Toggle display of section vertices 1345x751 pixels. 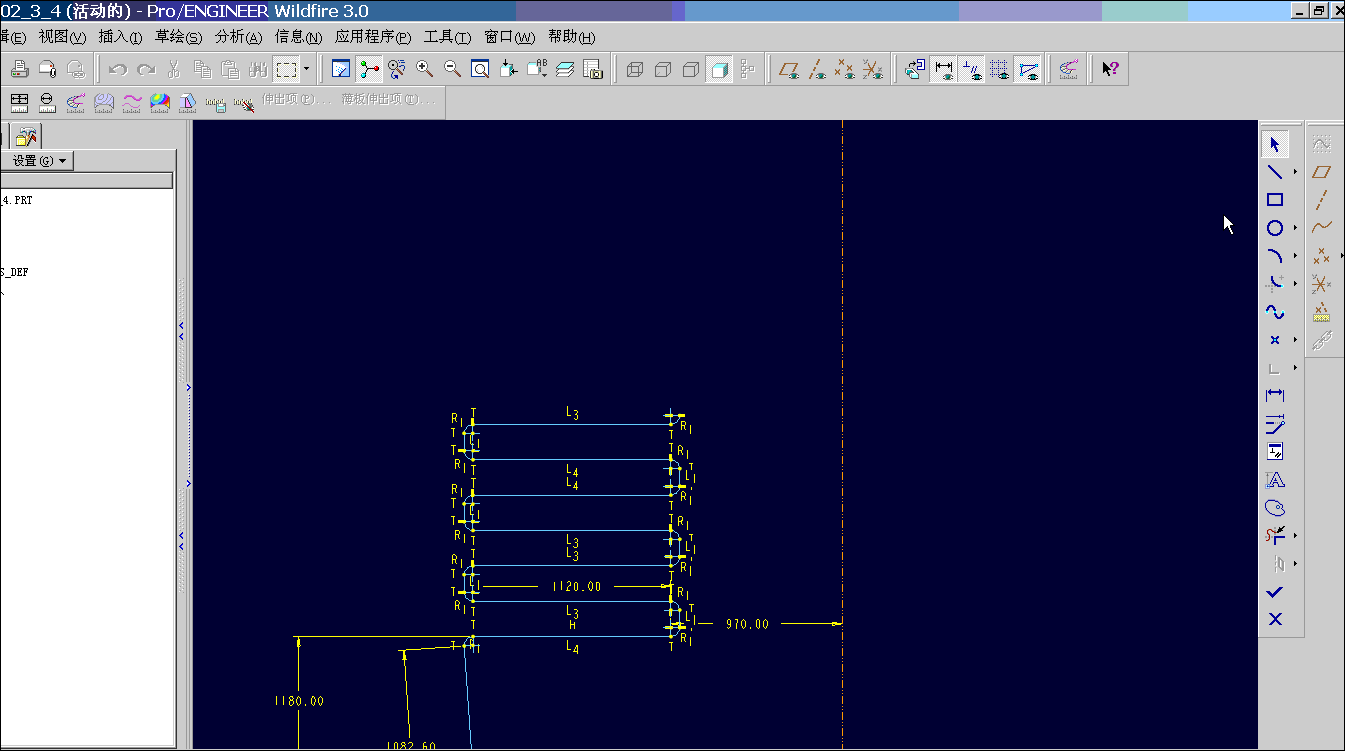(x=1027, y=69)
